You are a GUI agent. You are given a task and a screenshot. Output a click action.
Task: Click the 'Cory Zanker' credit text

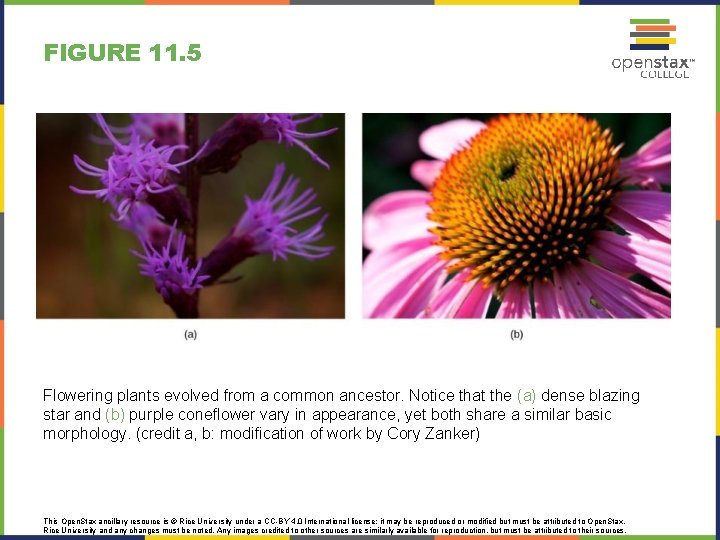pyautogui.click(x=431, y=433)
